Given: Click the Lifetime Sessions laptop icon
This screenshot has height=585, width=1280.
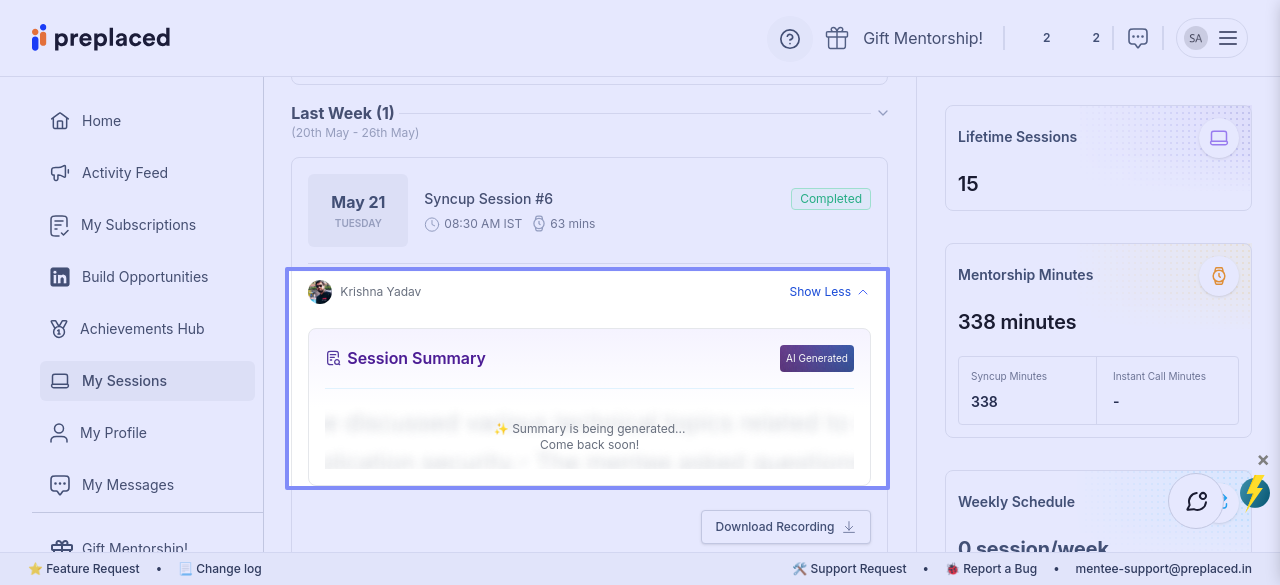Looking at the screenshot, I should (1218, 138).
